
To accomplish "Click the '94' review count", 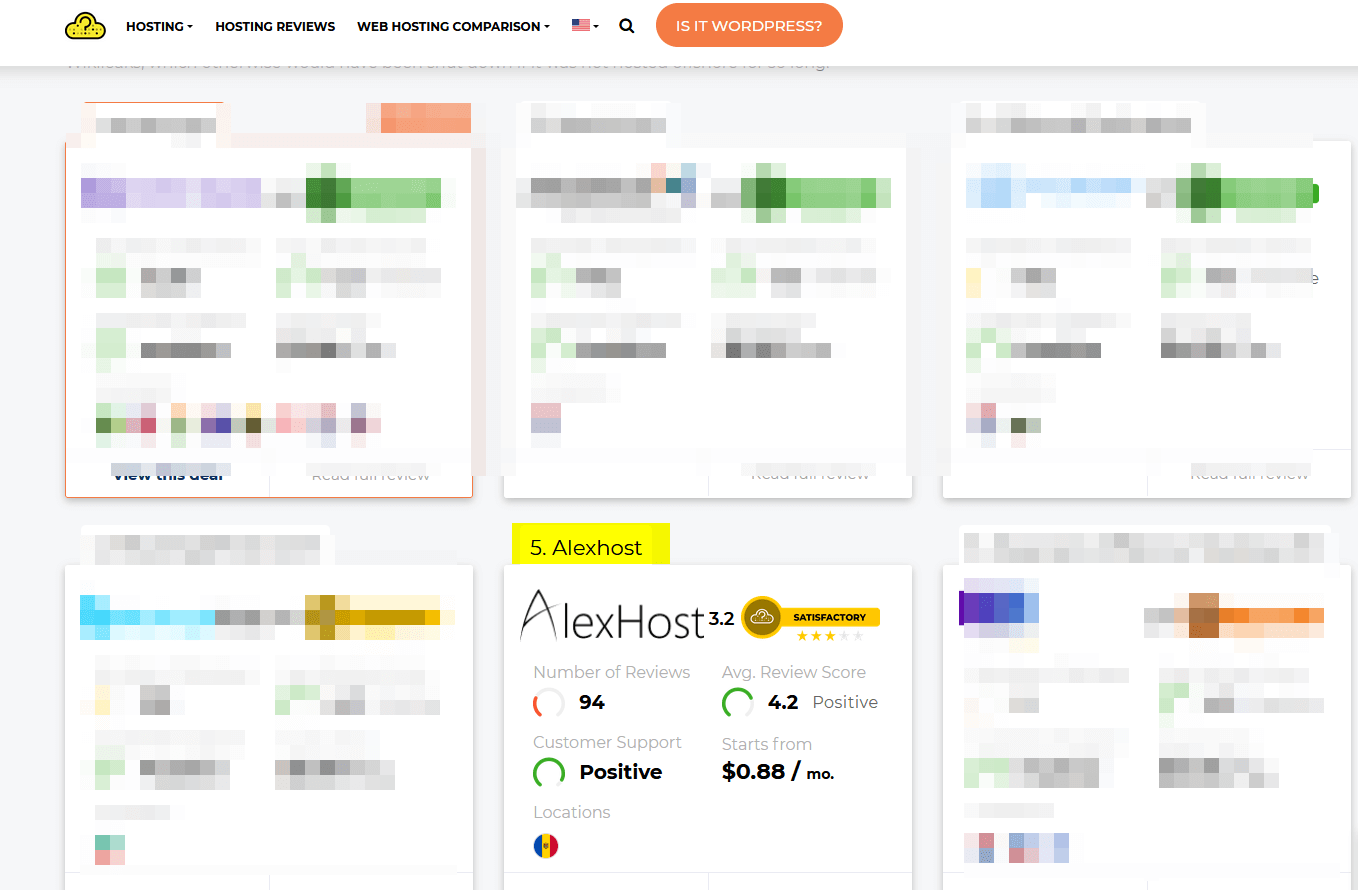I will [x=592, y=703].
